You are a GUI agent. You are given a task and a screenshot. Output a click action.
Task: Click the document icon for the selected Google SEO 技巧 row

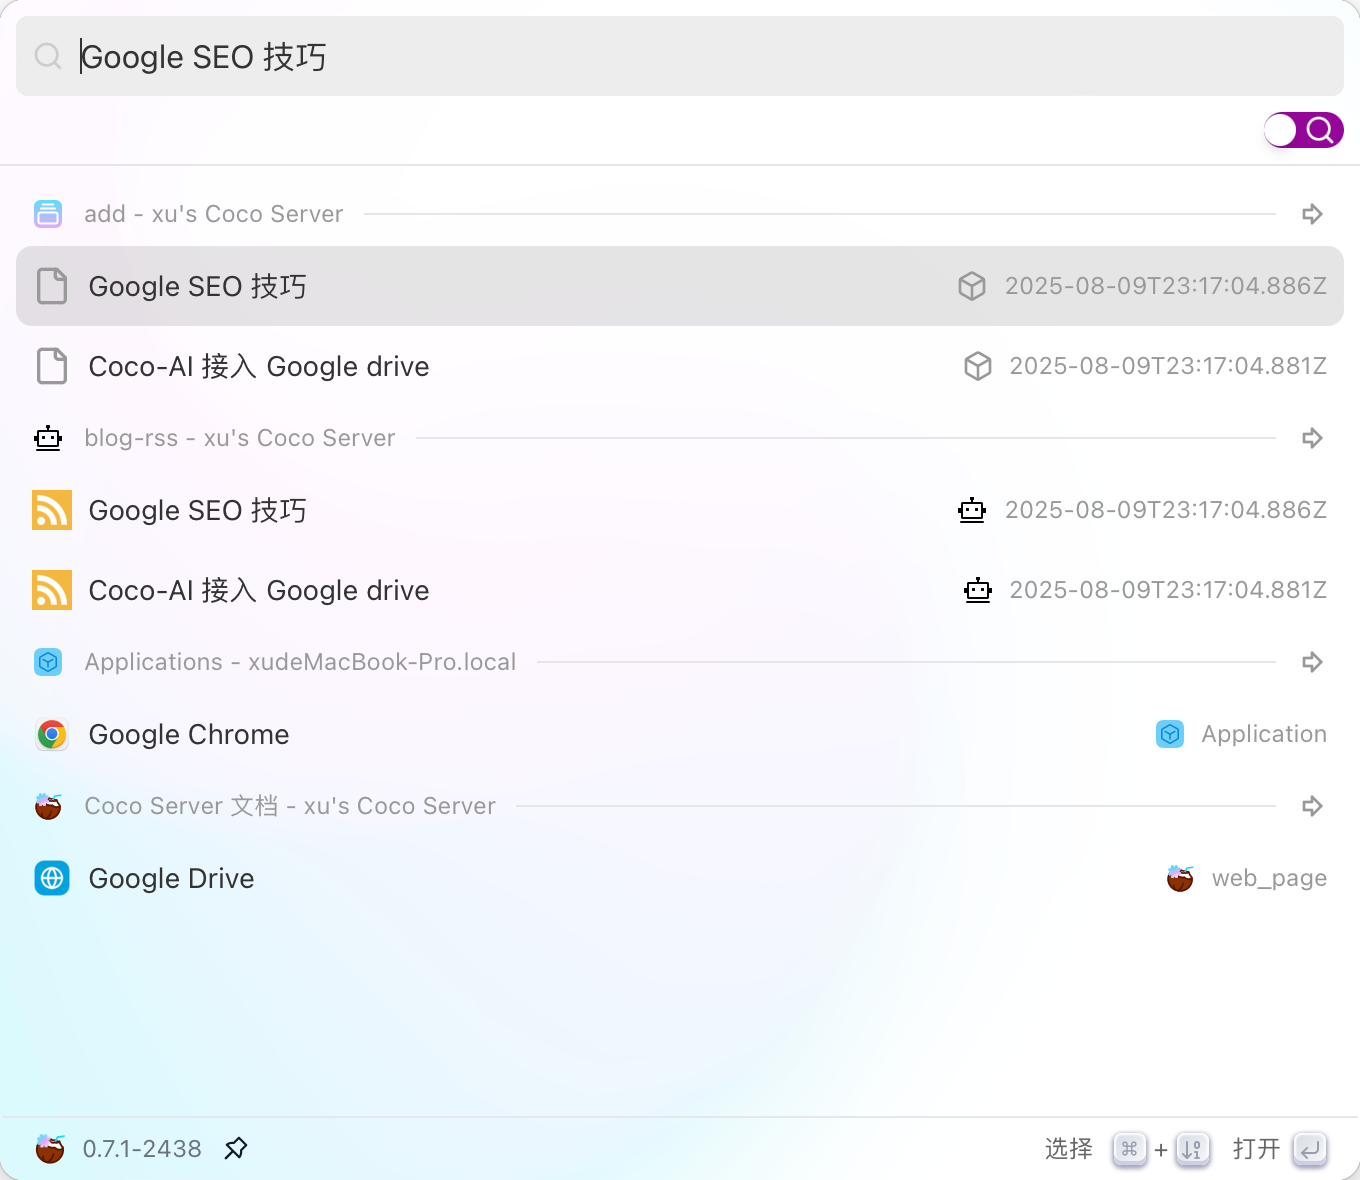pos(52,286)
